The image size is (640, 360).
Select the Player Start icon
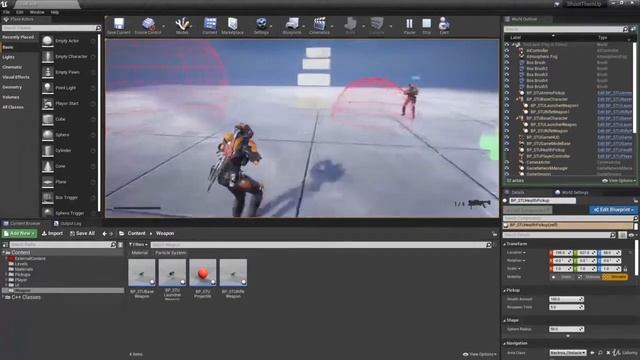click(x=48, y=104)
